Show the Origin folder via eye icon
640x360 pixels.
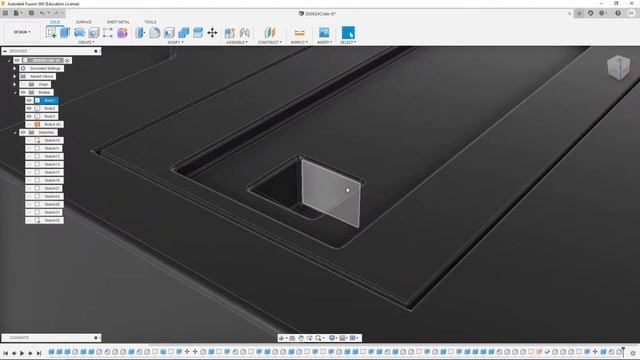click(23, 84)
